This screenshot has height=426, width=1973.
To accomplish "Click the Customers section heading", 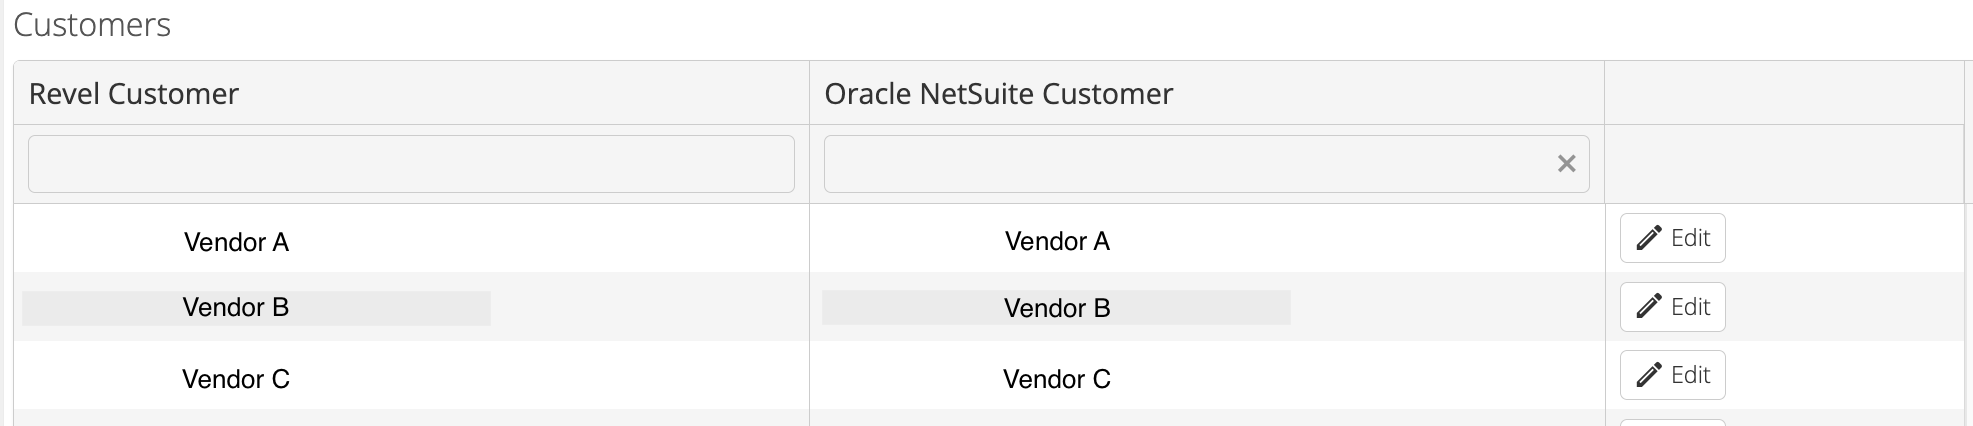I will point(92,24).
